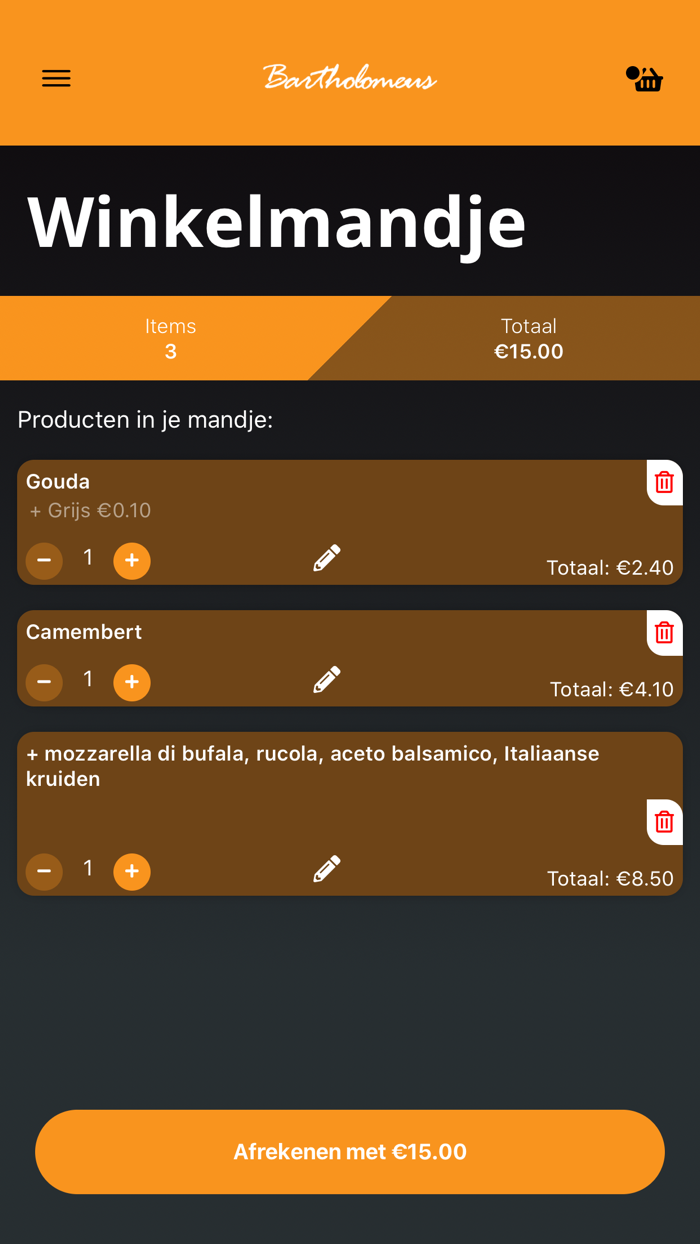Increase Camembert quantity
Image resolution: width=700 pixels, height=1244 pixels.
click(x=132, y=682)
